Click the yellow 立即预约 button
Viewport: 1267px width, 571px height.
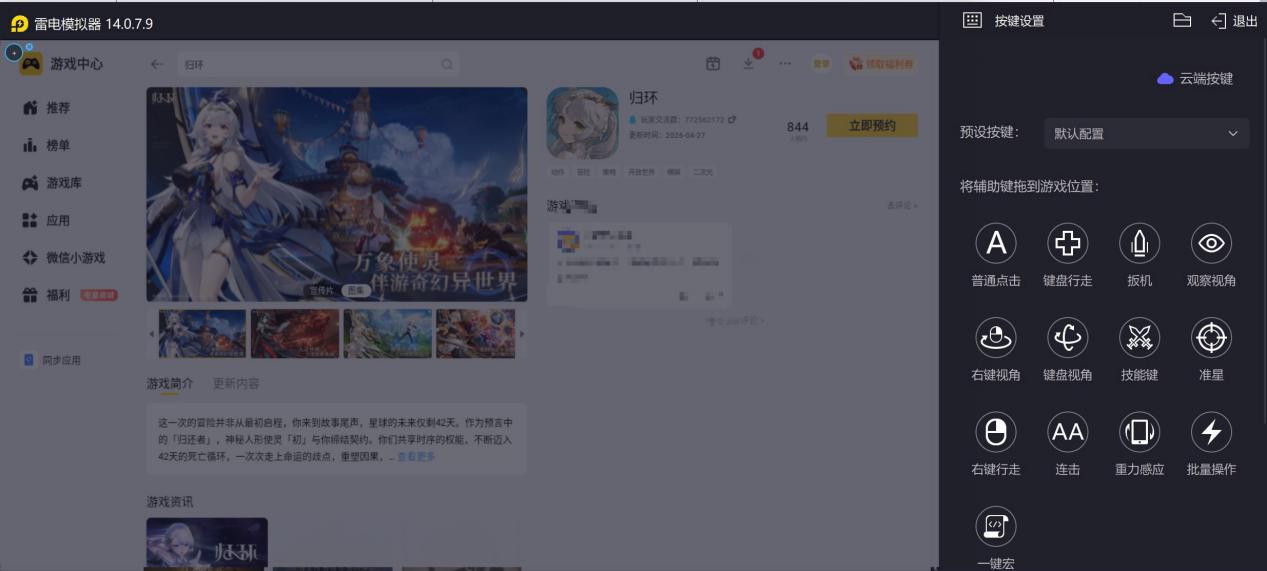point(871,126)
